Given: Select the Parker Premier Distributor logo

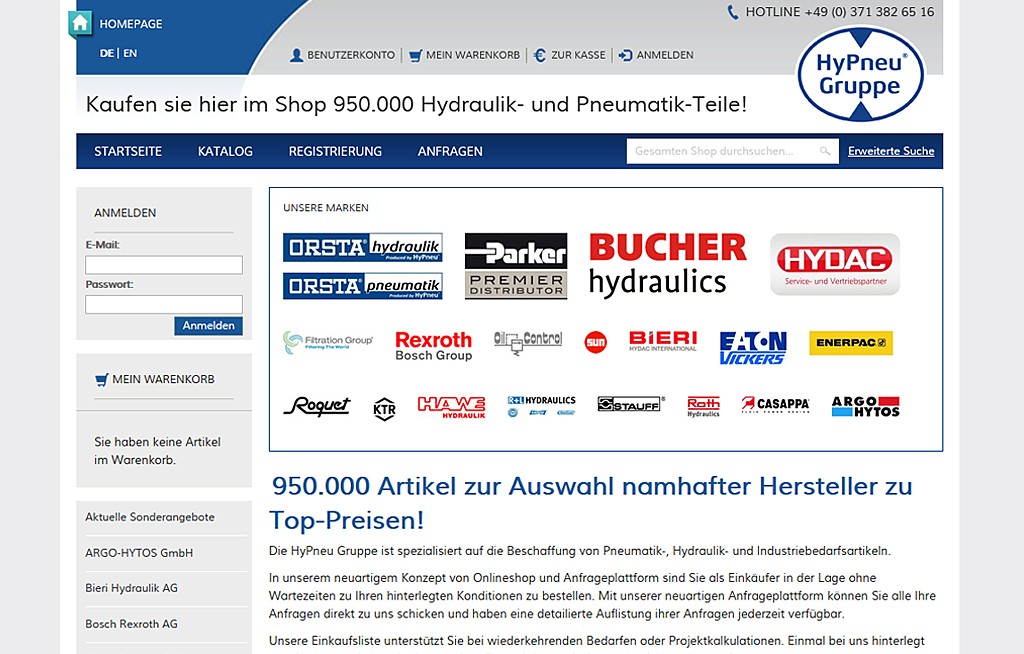Looking at the screenshot, I should pos(516,266).
